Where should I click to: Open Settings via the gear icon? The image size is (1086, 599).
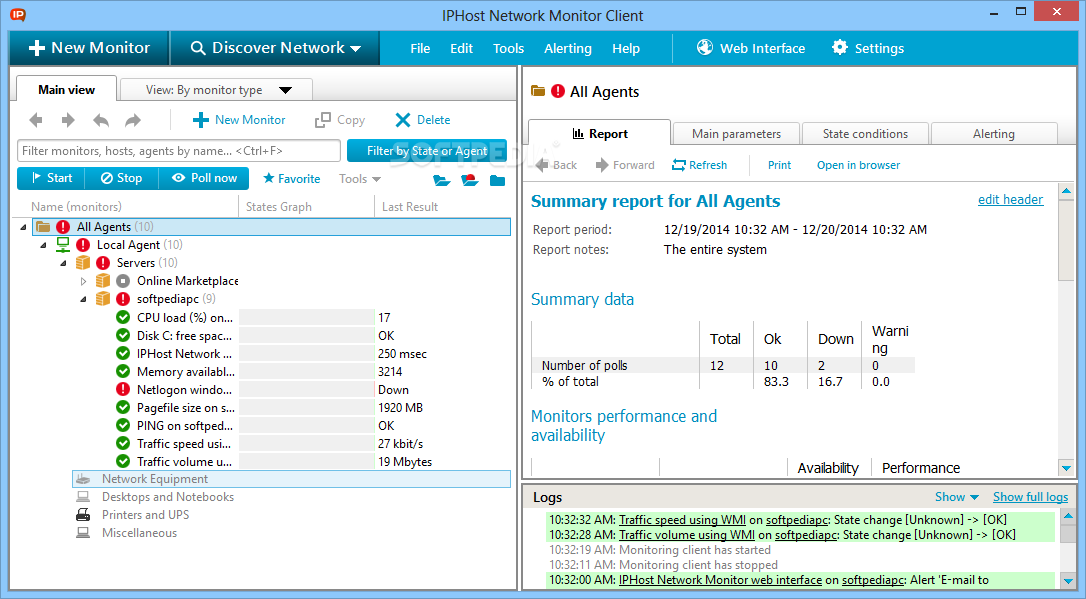click(x=839, y=47)
